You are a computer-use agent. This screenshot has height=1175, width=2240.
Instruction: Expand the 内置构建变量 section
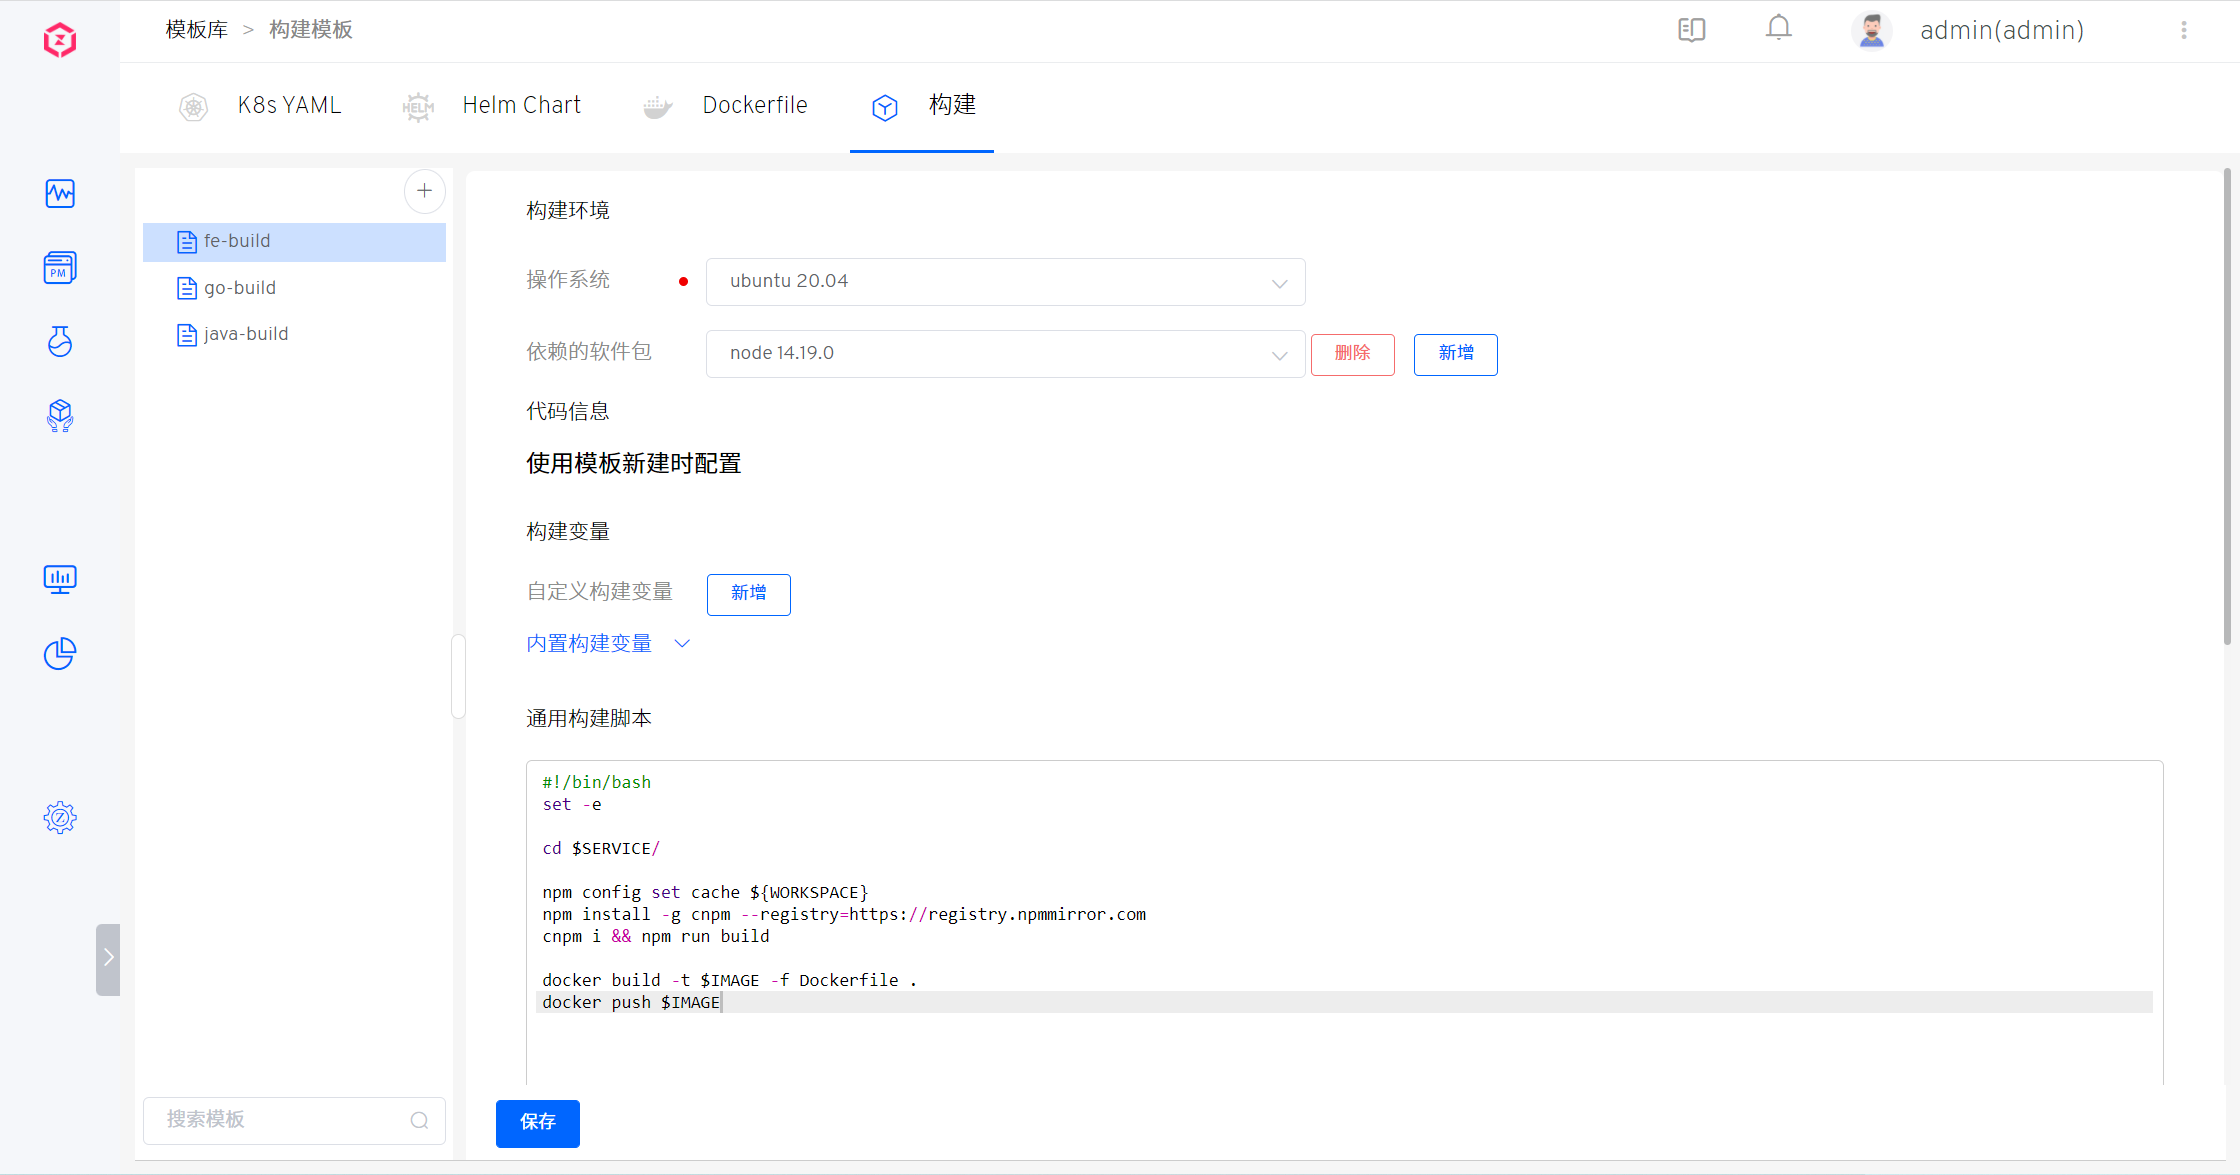click(x=608, y=643)
